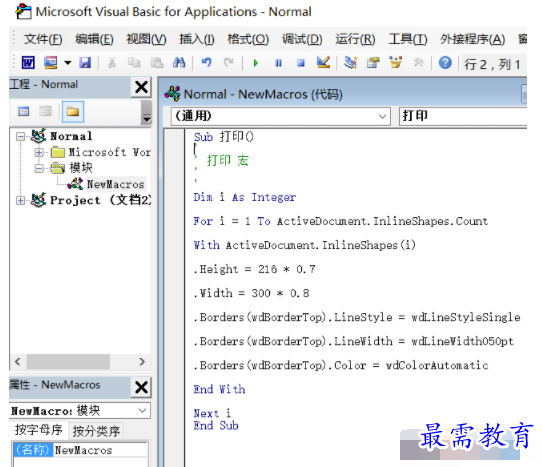The image size is (542, 467).
Task: Click the (名称) property value NewMacros
Action: point(100,450)
